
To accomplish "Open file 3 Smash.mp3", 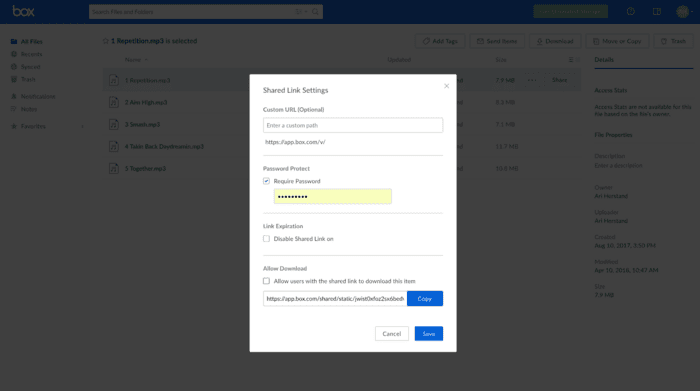I will pos(142,124).
